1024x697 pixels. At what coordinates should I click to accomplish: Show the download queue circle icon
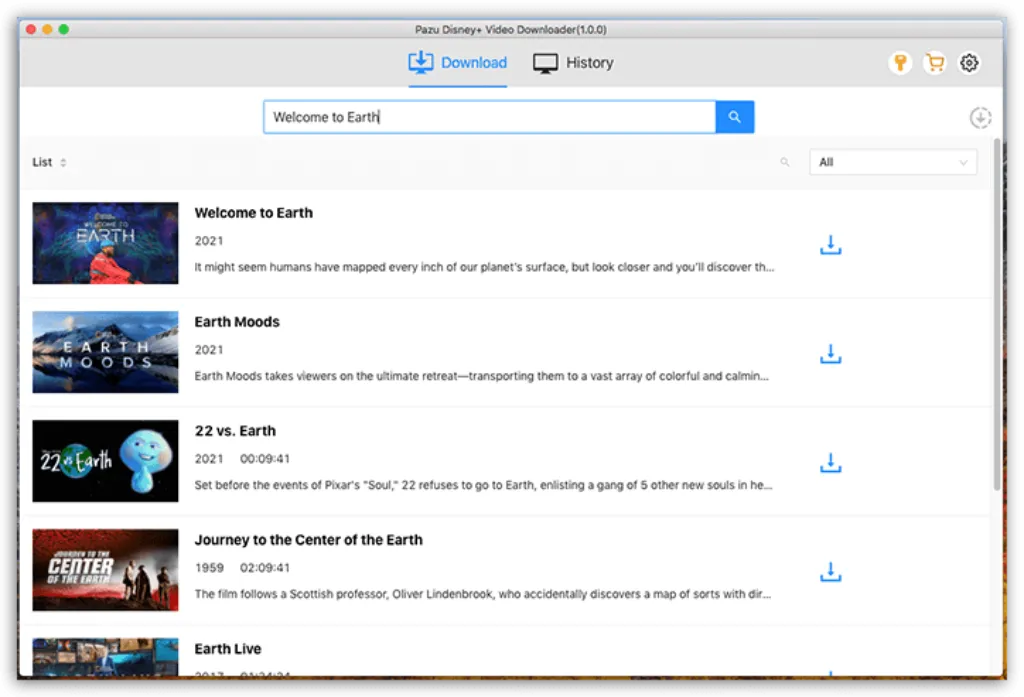980,118
